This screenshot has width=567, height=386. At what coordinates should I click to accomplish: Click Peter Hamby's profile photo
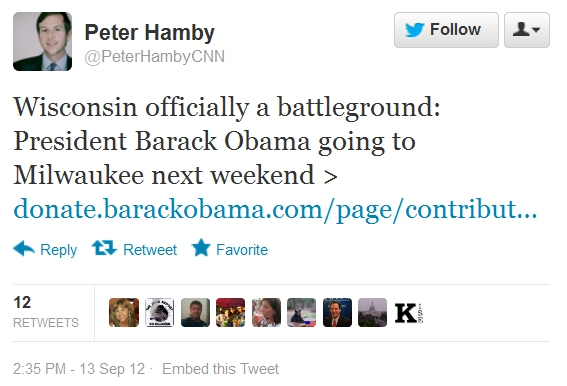pyautogui.click(x=42, y=41)
